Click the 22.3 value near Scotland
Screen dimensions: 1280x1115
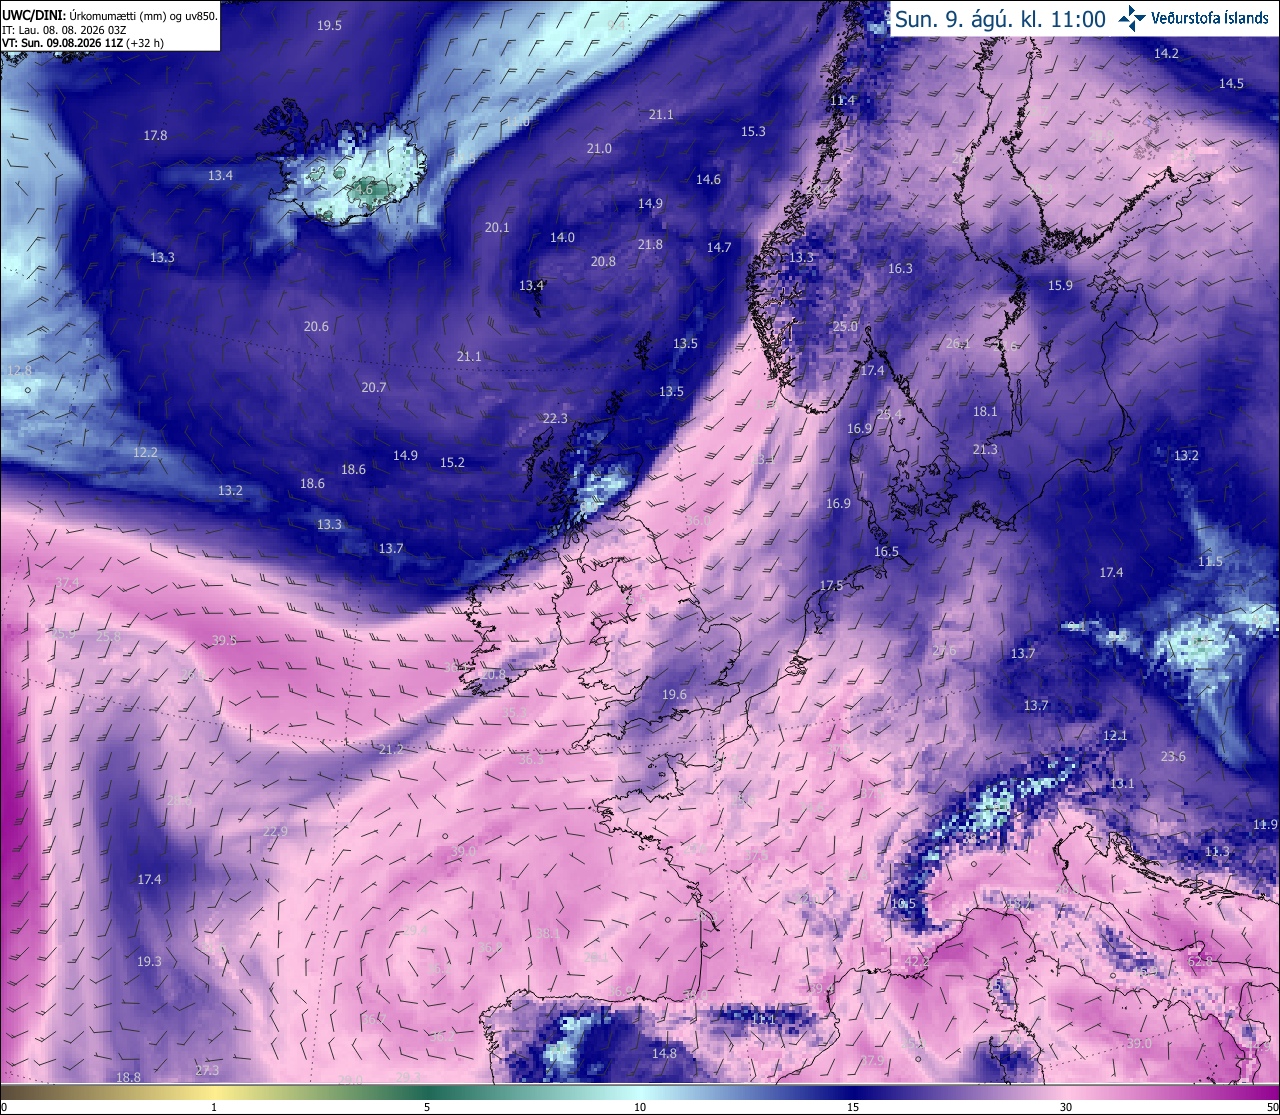555,418
